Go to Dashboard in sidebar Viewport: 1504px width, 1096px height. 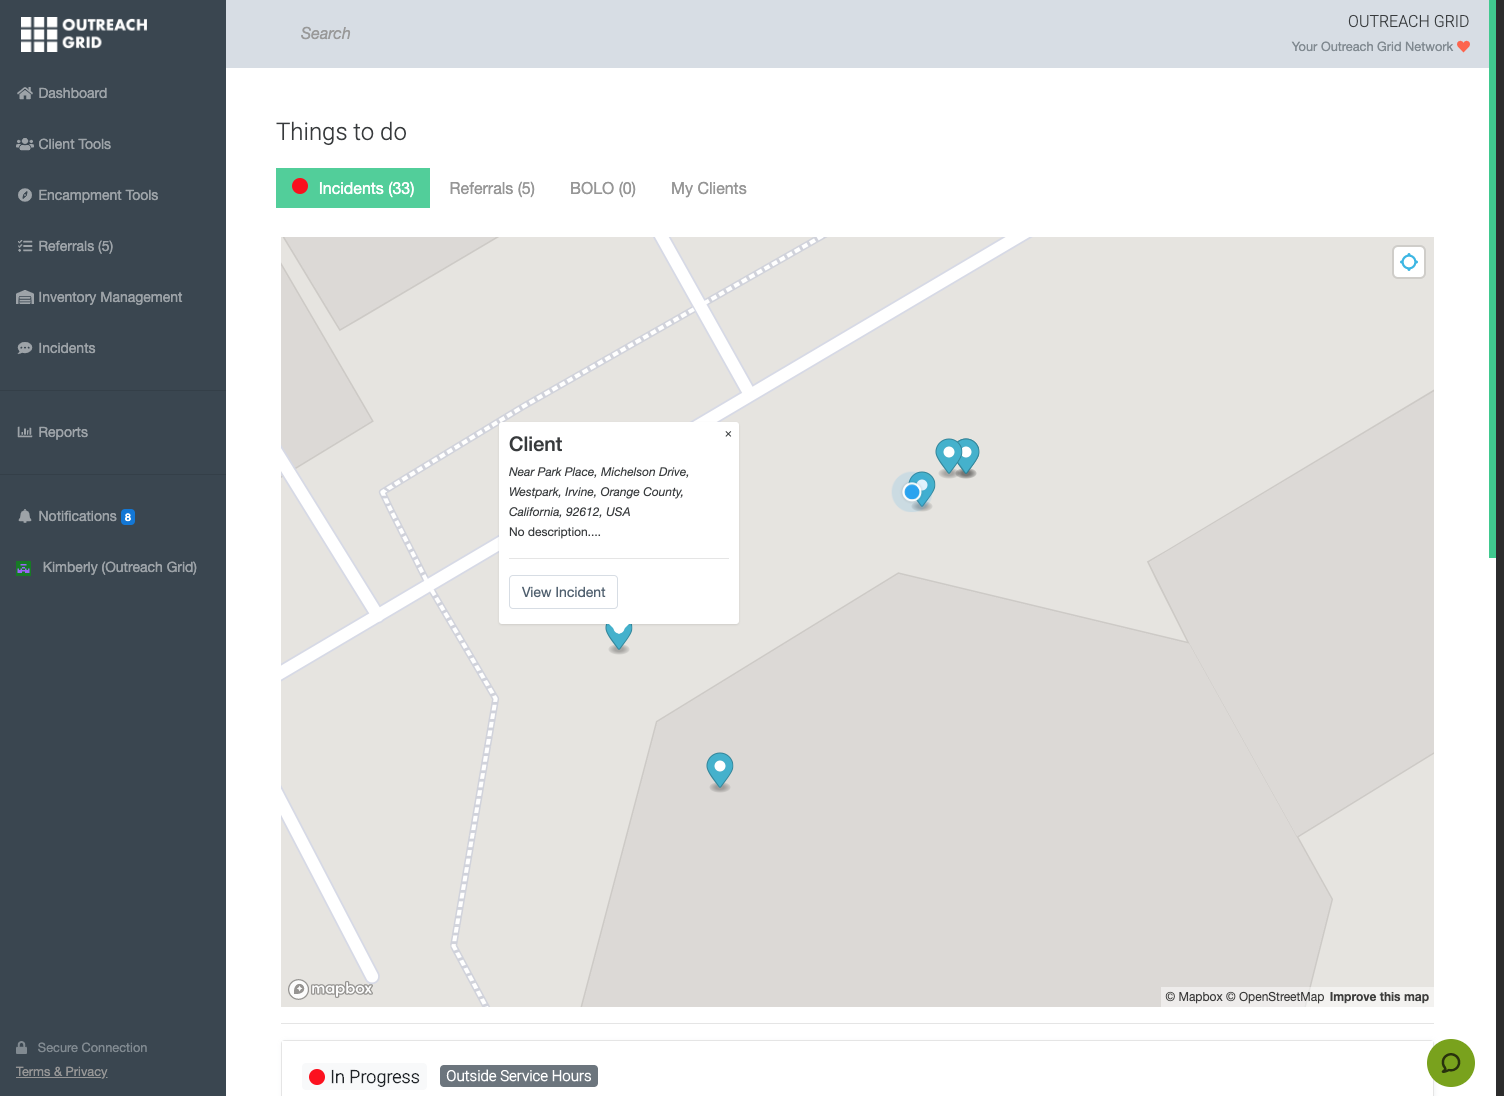(x=72, y=93)
